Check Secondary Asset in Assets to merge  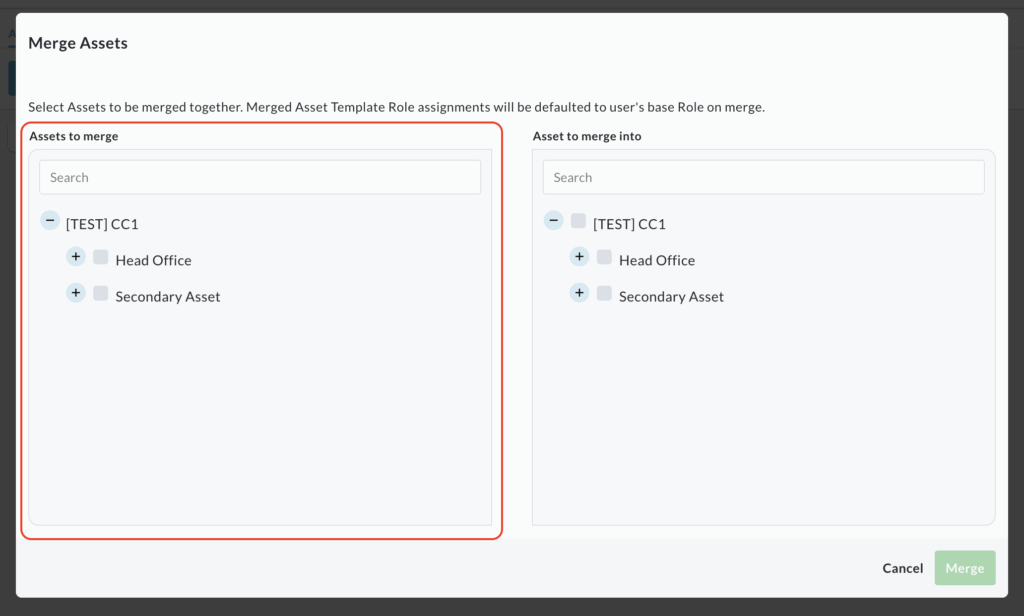point(101,293)
